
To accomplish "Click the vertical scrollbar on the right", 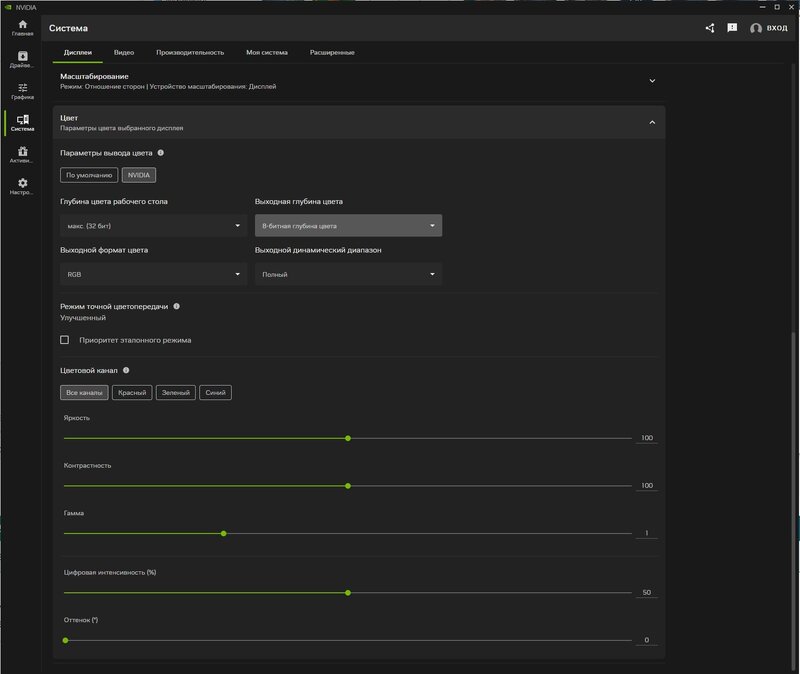I will 793,503.
